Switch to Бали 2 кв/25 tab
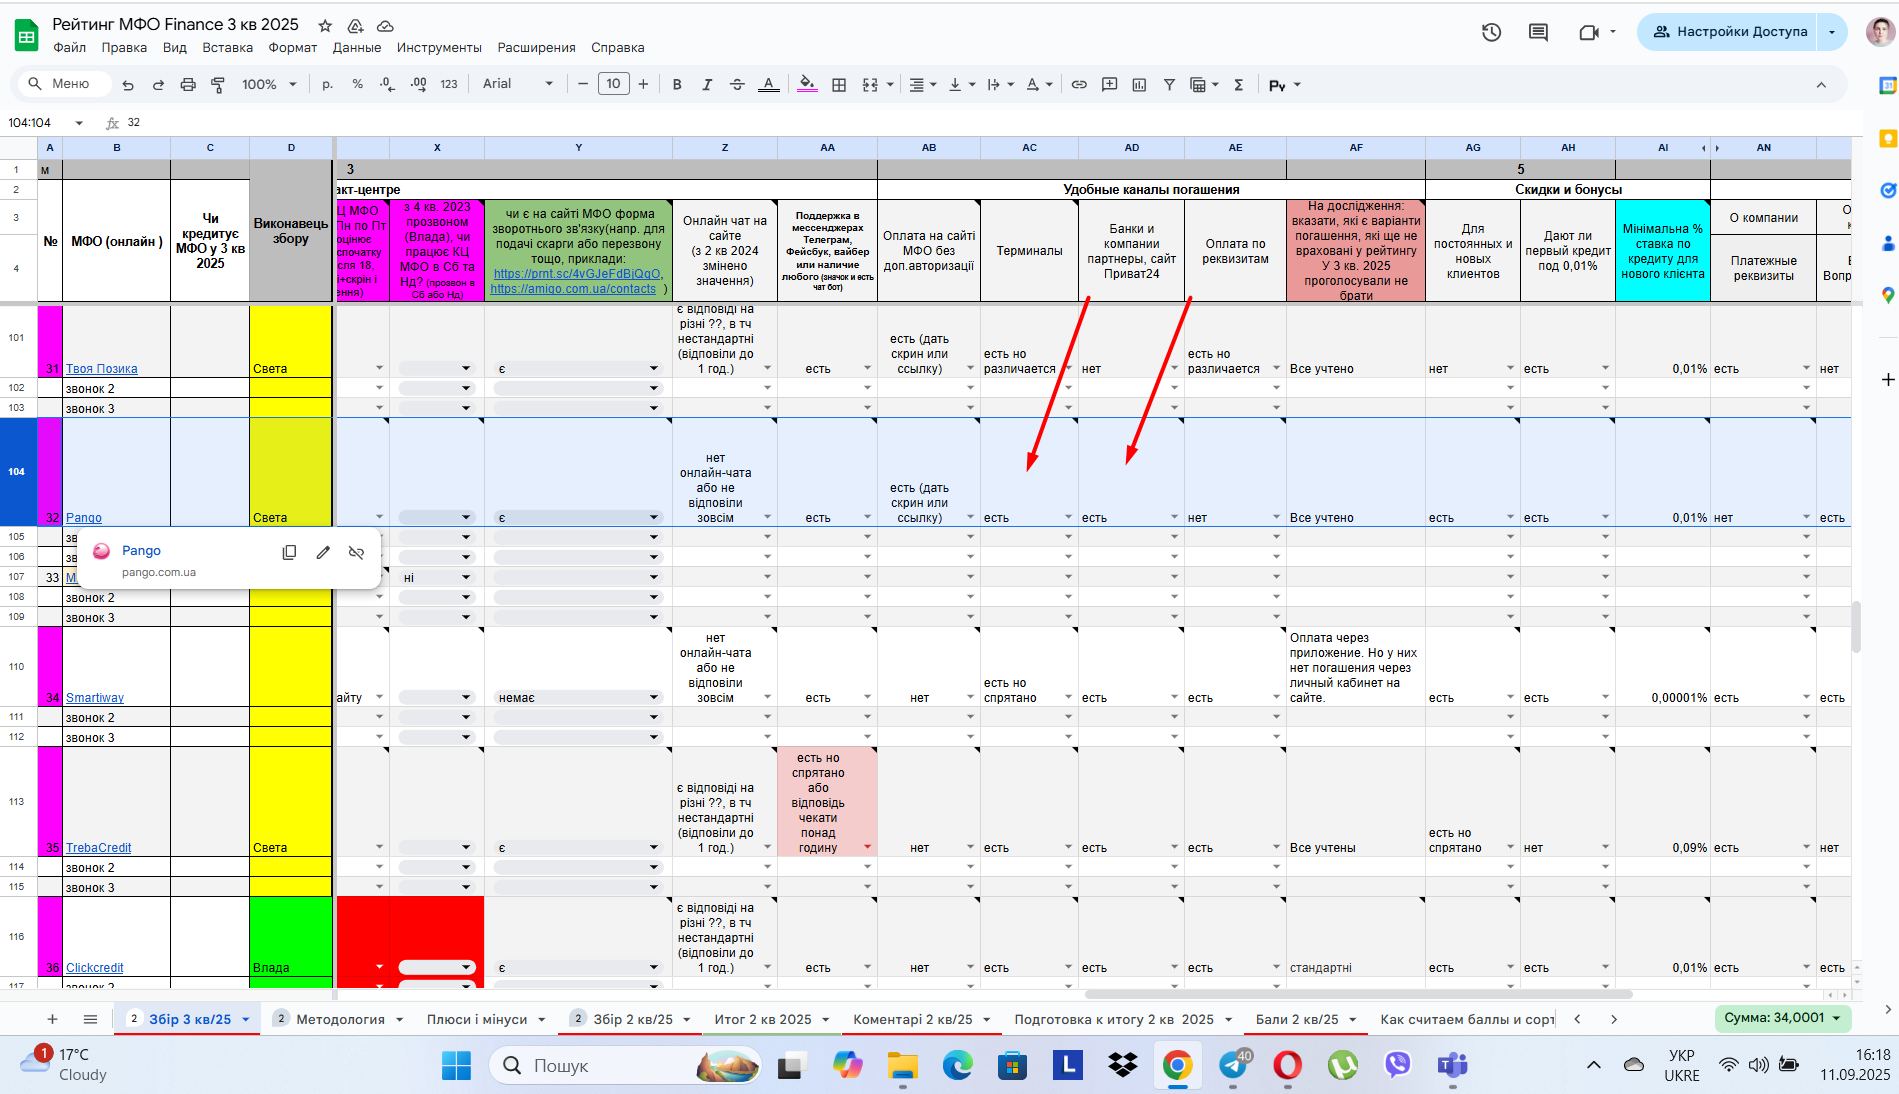Screen dimensions: 1899x1094 [x=1297, y=1019]
